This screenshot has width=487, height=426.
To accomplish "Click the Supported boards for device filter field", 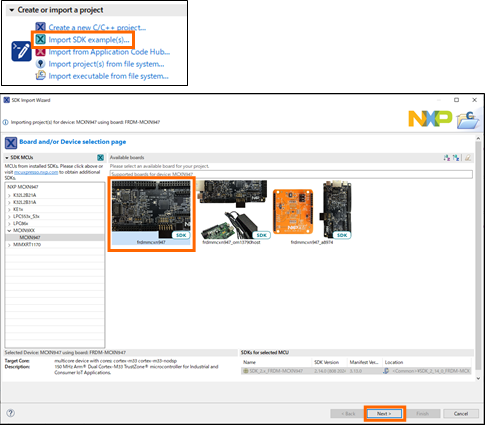I will click(x=291, y=174).
